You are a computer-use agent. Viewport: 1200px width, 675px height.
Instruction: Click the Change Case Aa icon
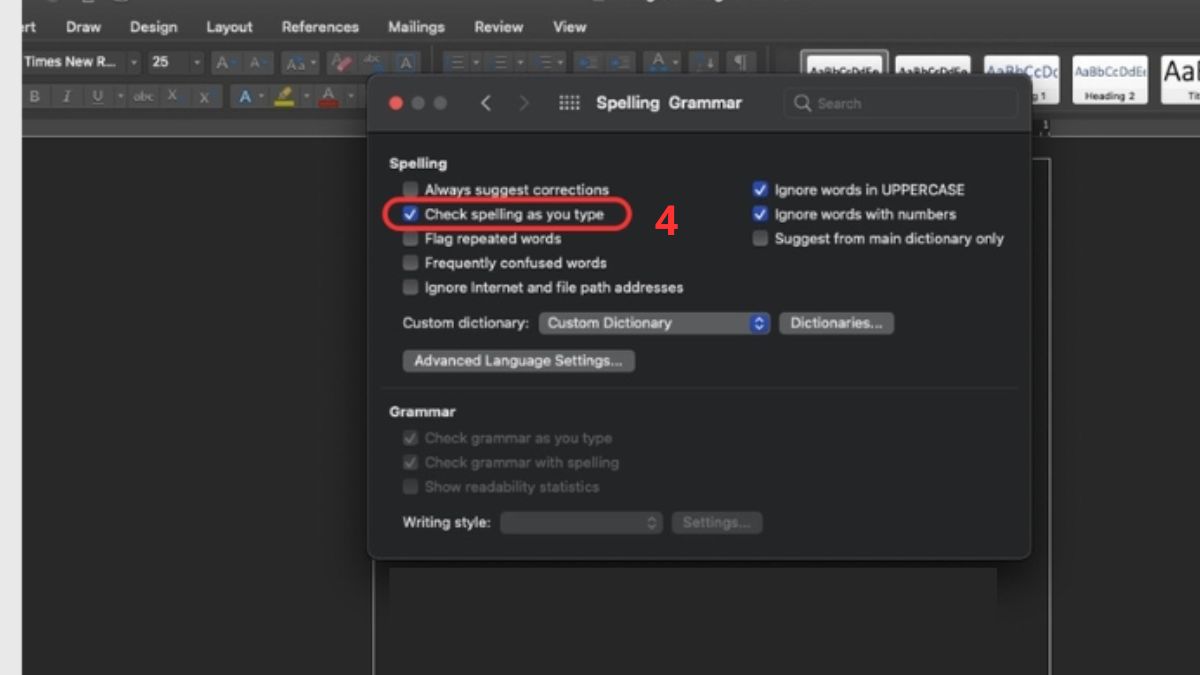[296, 63]
